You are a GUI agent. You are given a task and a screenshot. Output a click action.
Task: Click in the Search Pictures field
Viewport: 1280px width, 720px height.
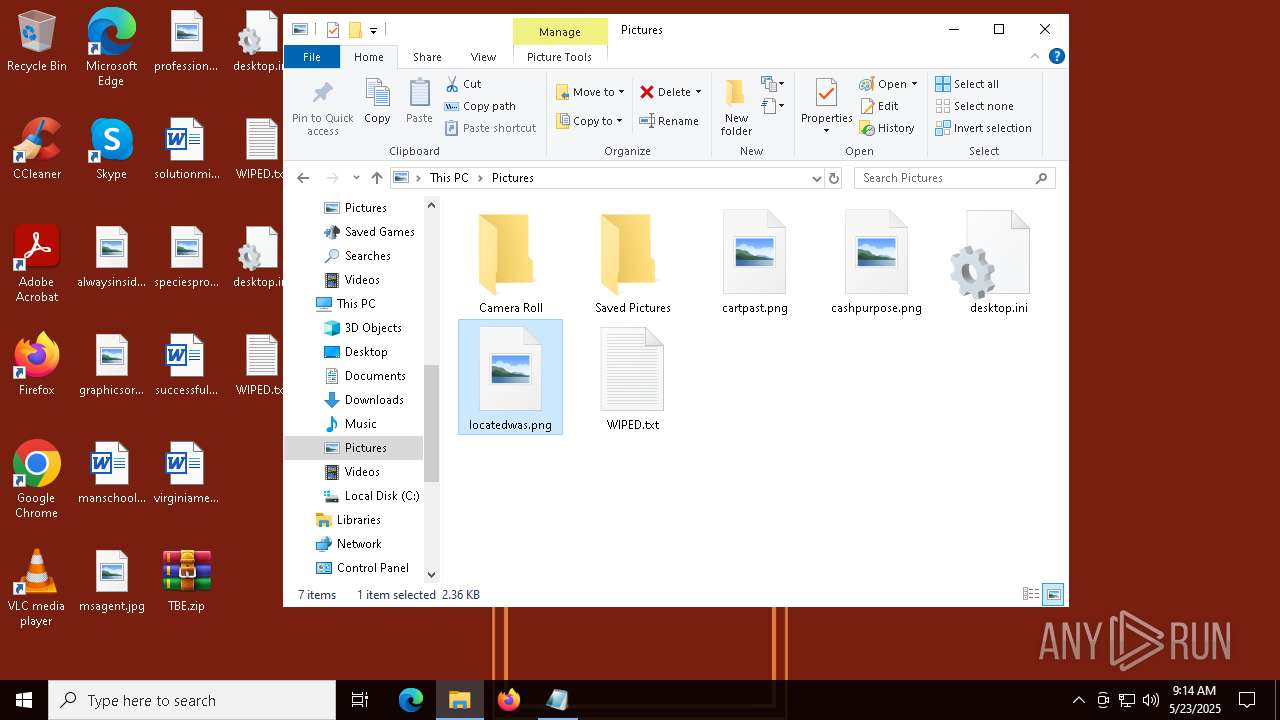click(x=954, y=178)
